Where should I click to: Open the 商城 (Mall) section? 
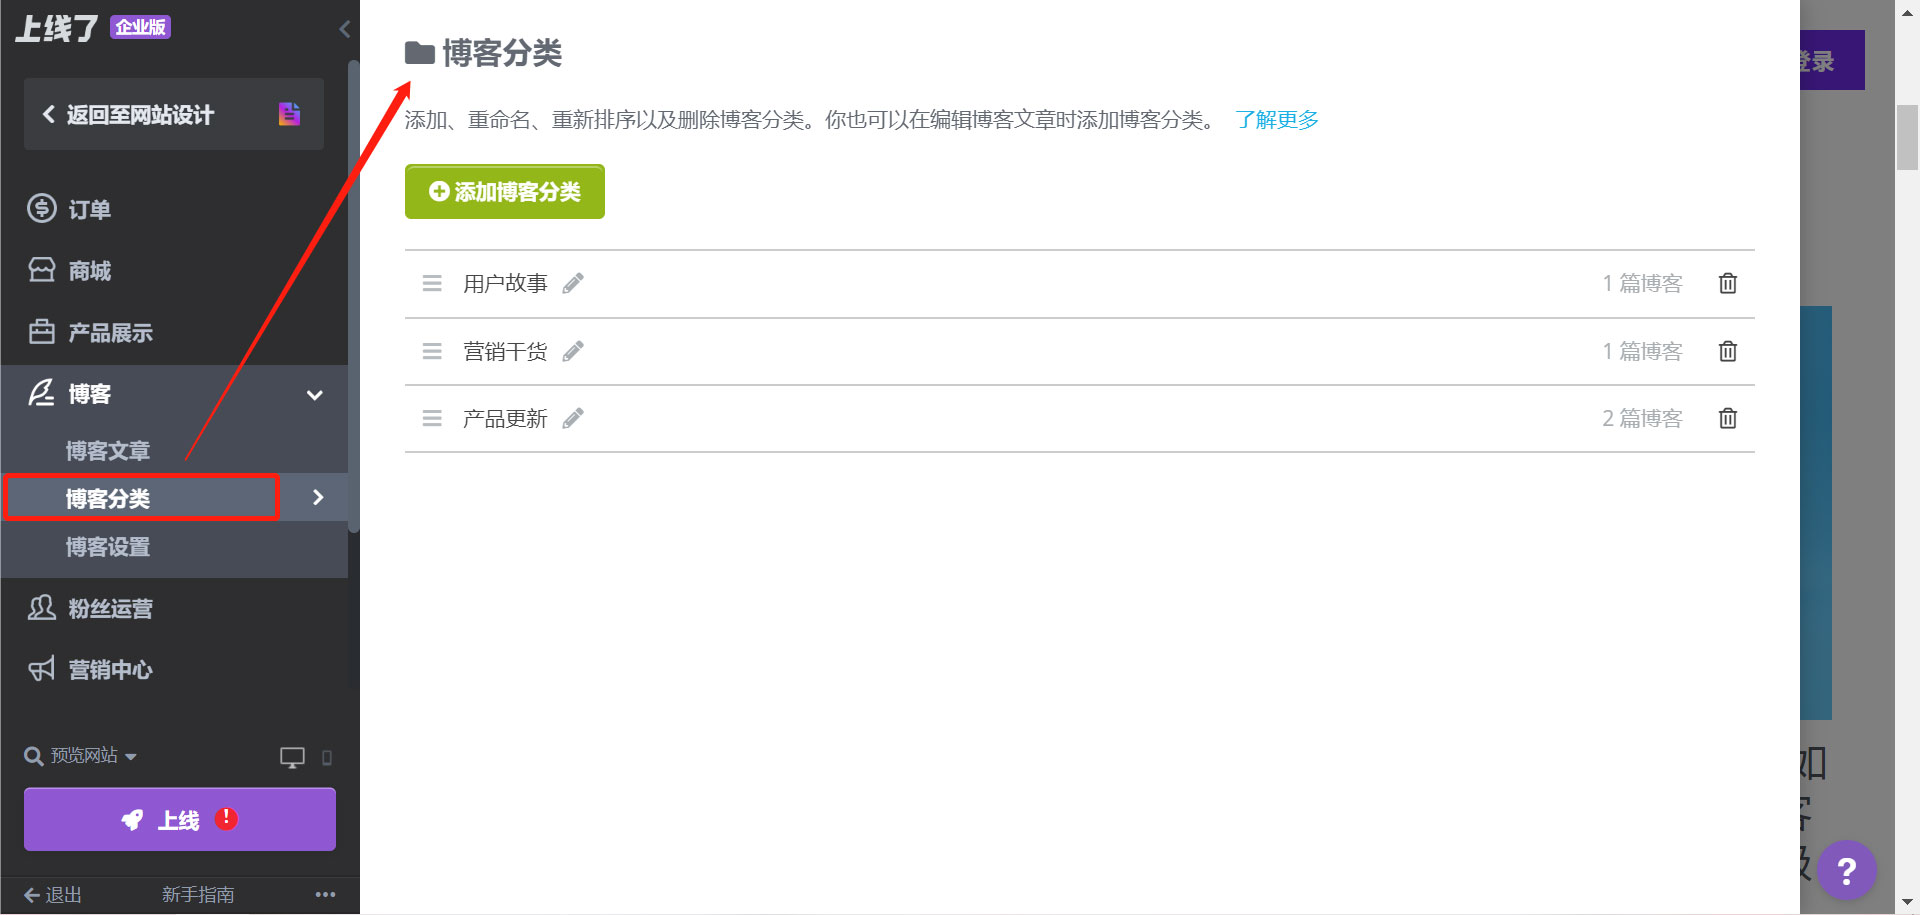coord(41,270)
